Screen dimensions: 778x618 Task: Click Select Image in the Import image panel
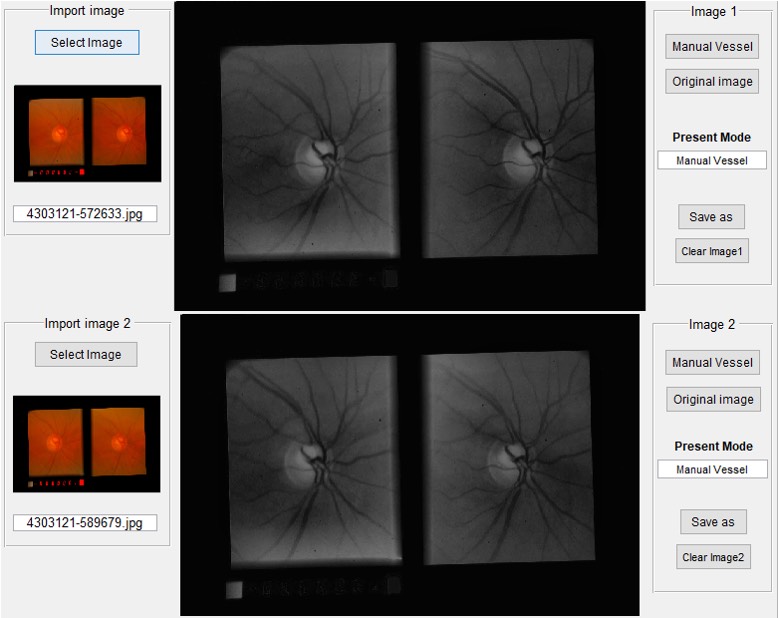pyautogui.click(x=87, y=43)
